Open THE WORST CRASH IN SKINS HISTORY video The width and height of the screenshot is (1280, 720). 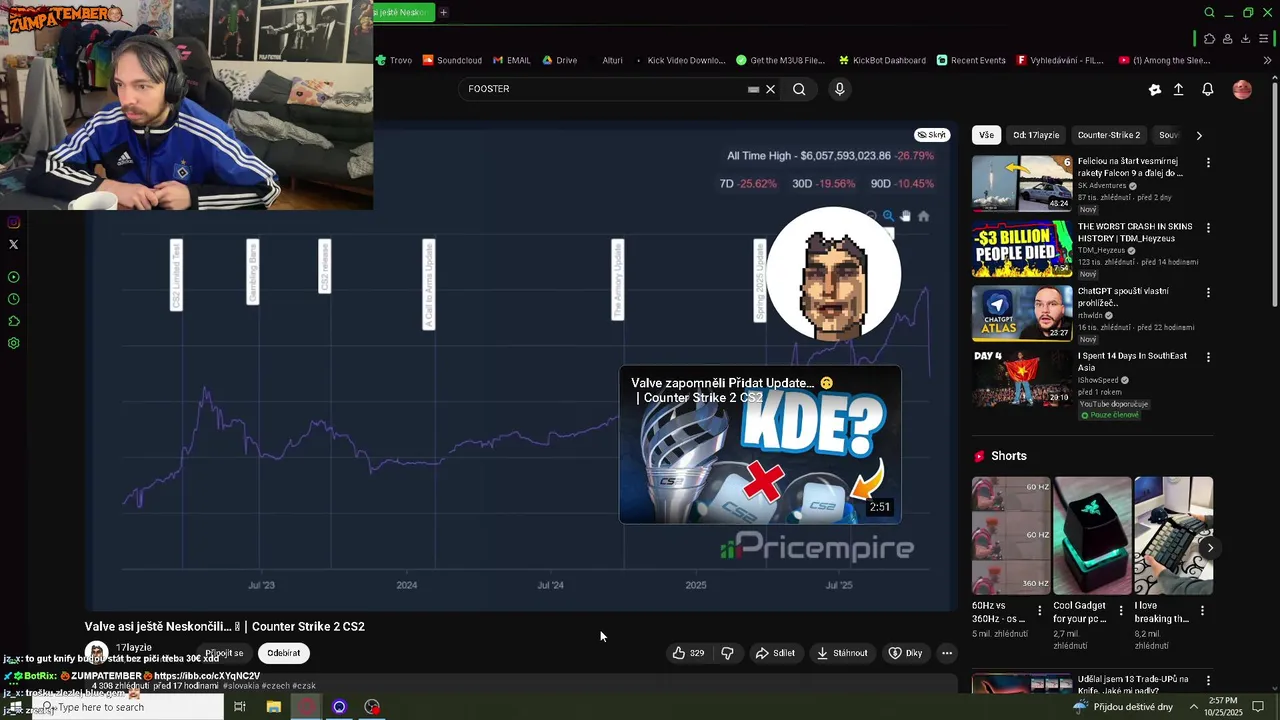pos(1022,248)
